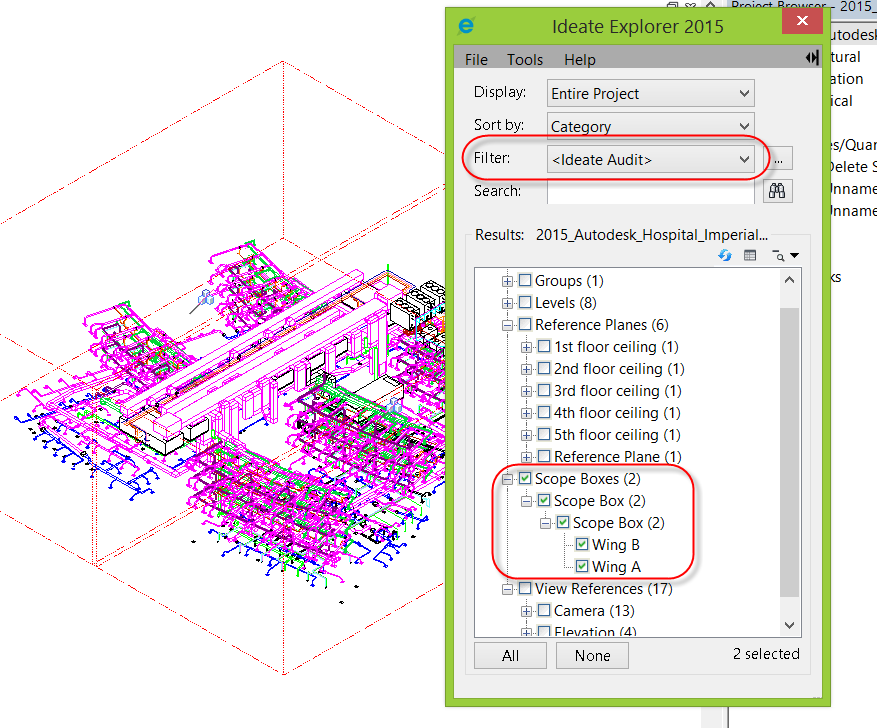This screenshot has width=877, height=728.
Task: Expand the Levels (8) tree node
Action: coord(507,303)
